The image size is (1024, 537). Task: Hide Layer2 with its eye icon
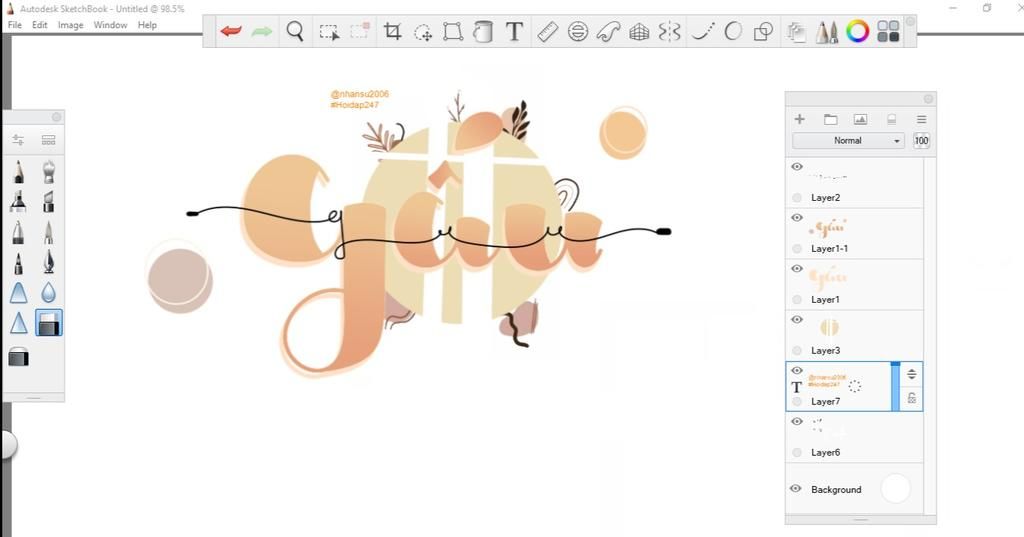[797, 167]
